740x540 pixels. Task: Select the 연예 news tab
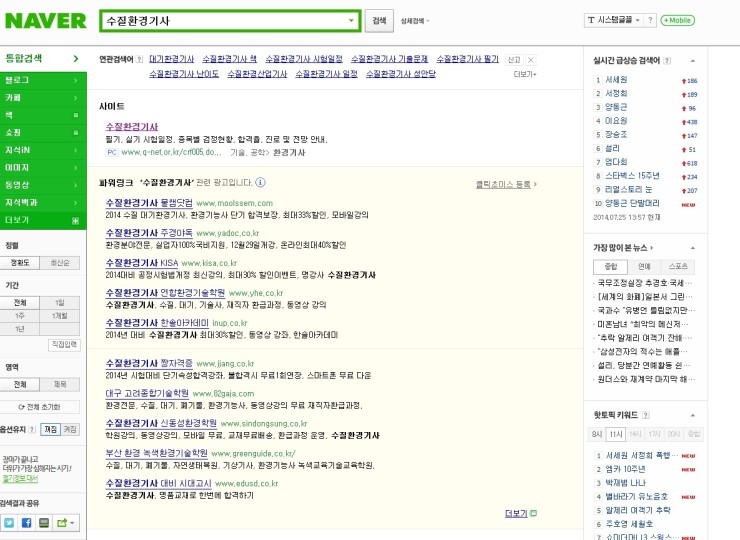click(644, 266)
